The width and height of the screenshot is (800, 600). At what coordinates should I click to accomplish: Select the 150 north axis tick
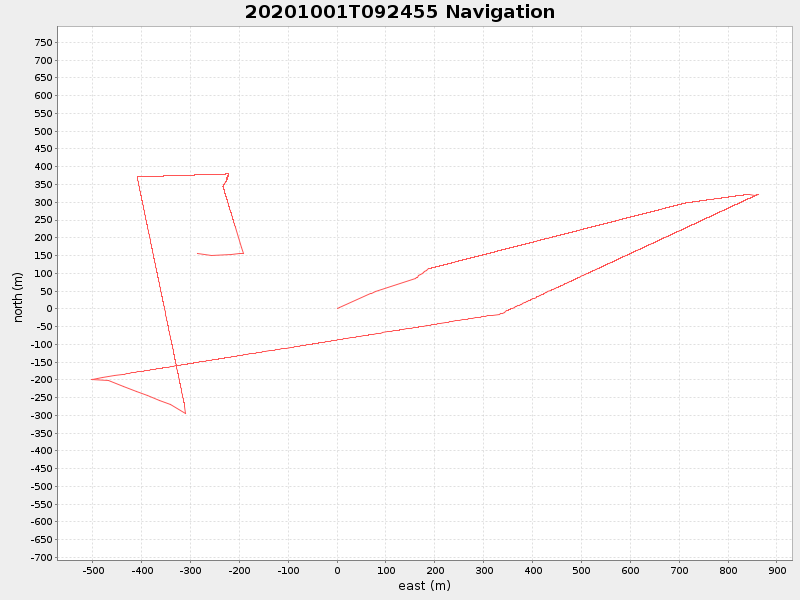[43, 255]
